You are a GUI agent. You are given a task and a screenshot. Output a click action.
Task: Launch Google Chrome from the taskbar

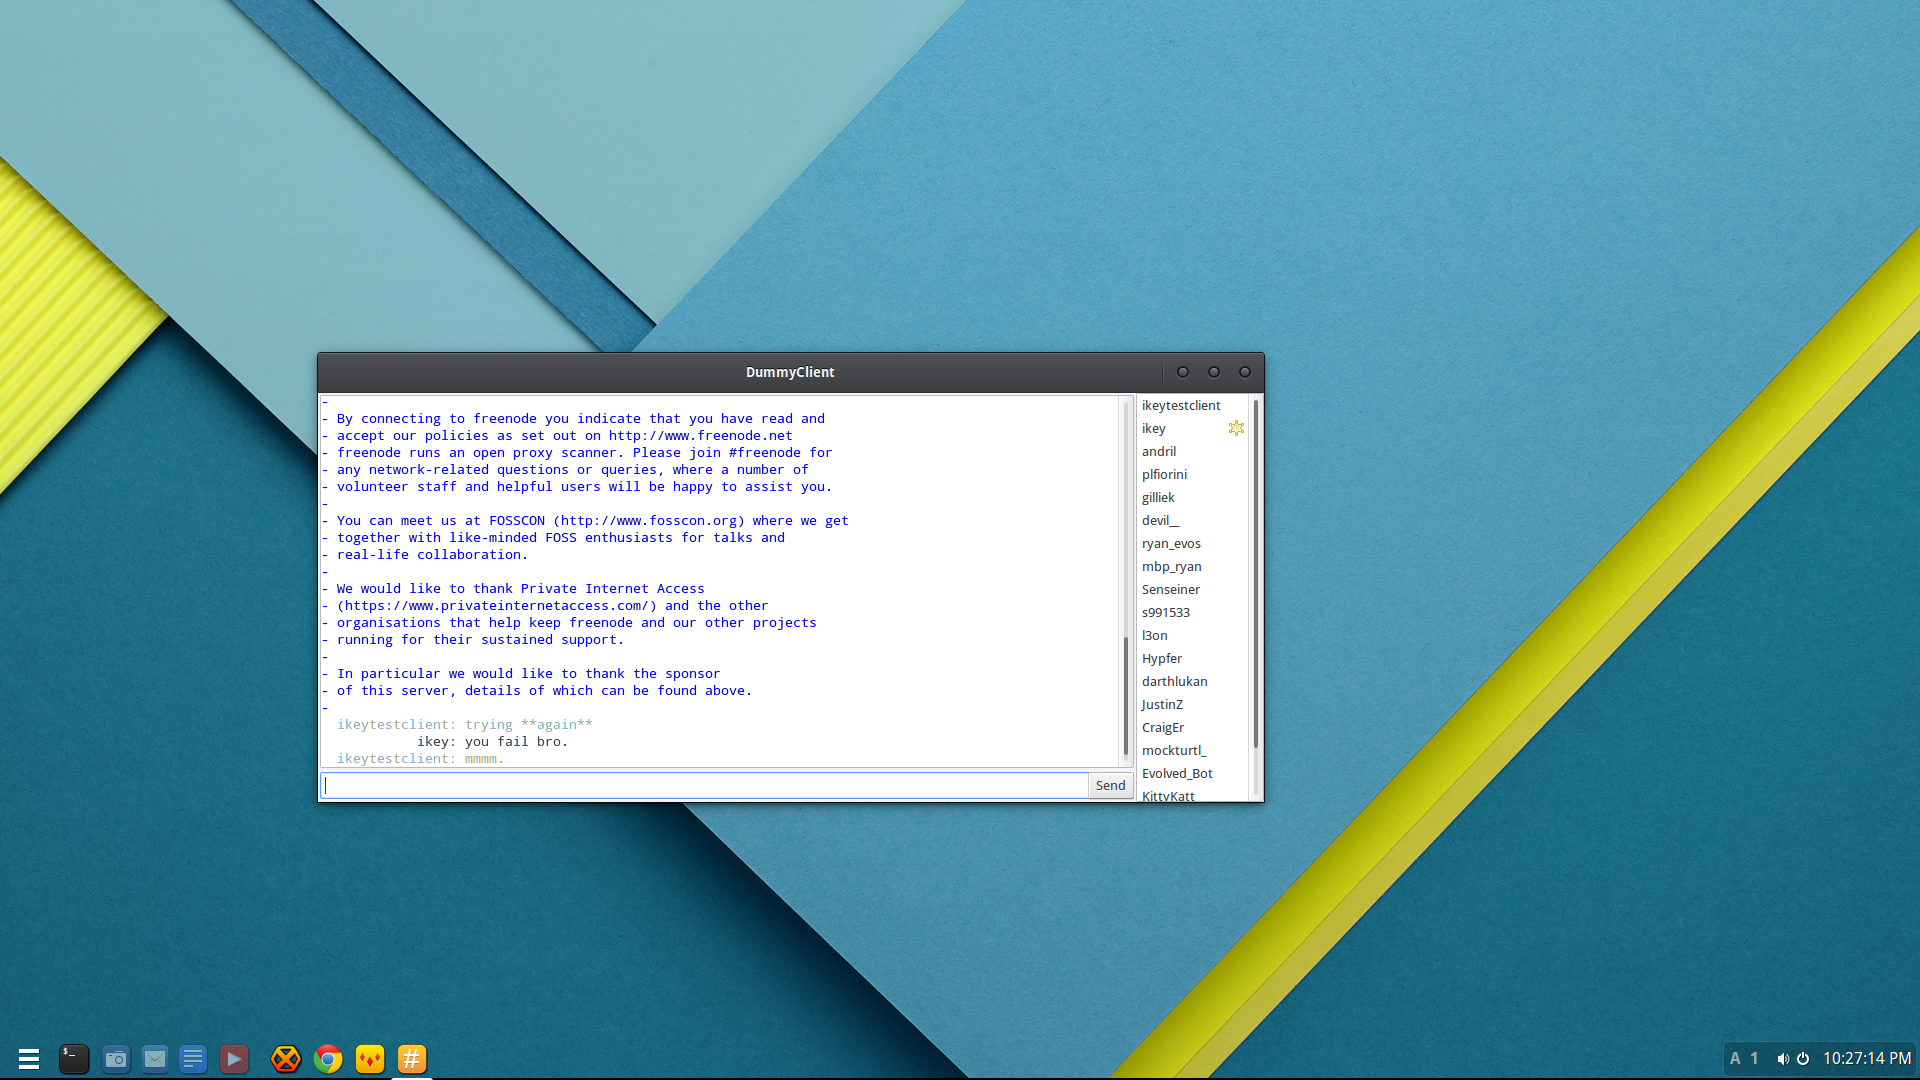coord(328,1058)
